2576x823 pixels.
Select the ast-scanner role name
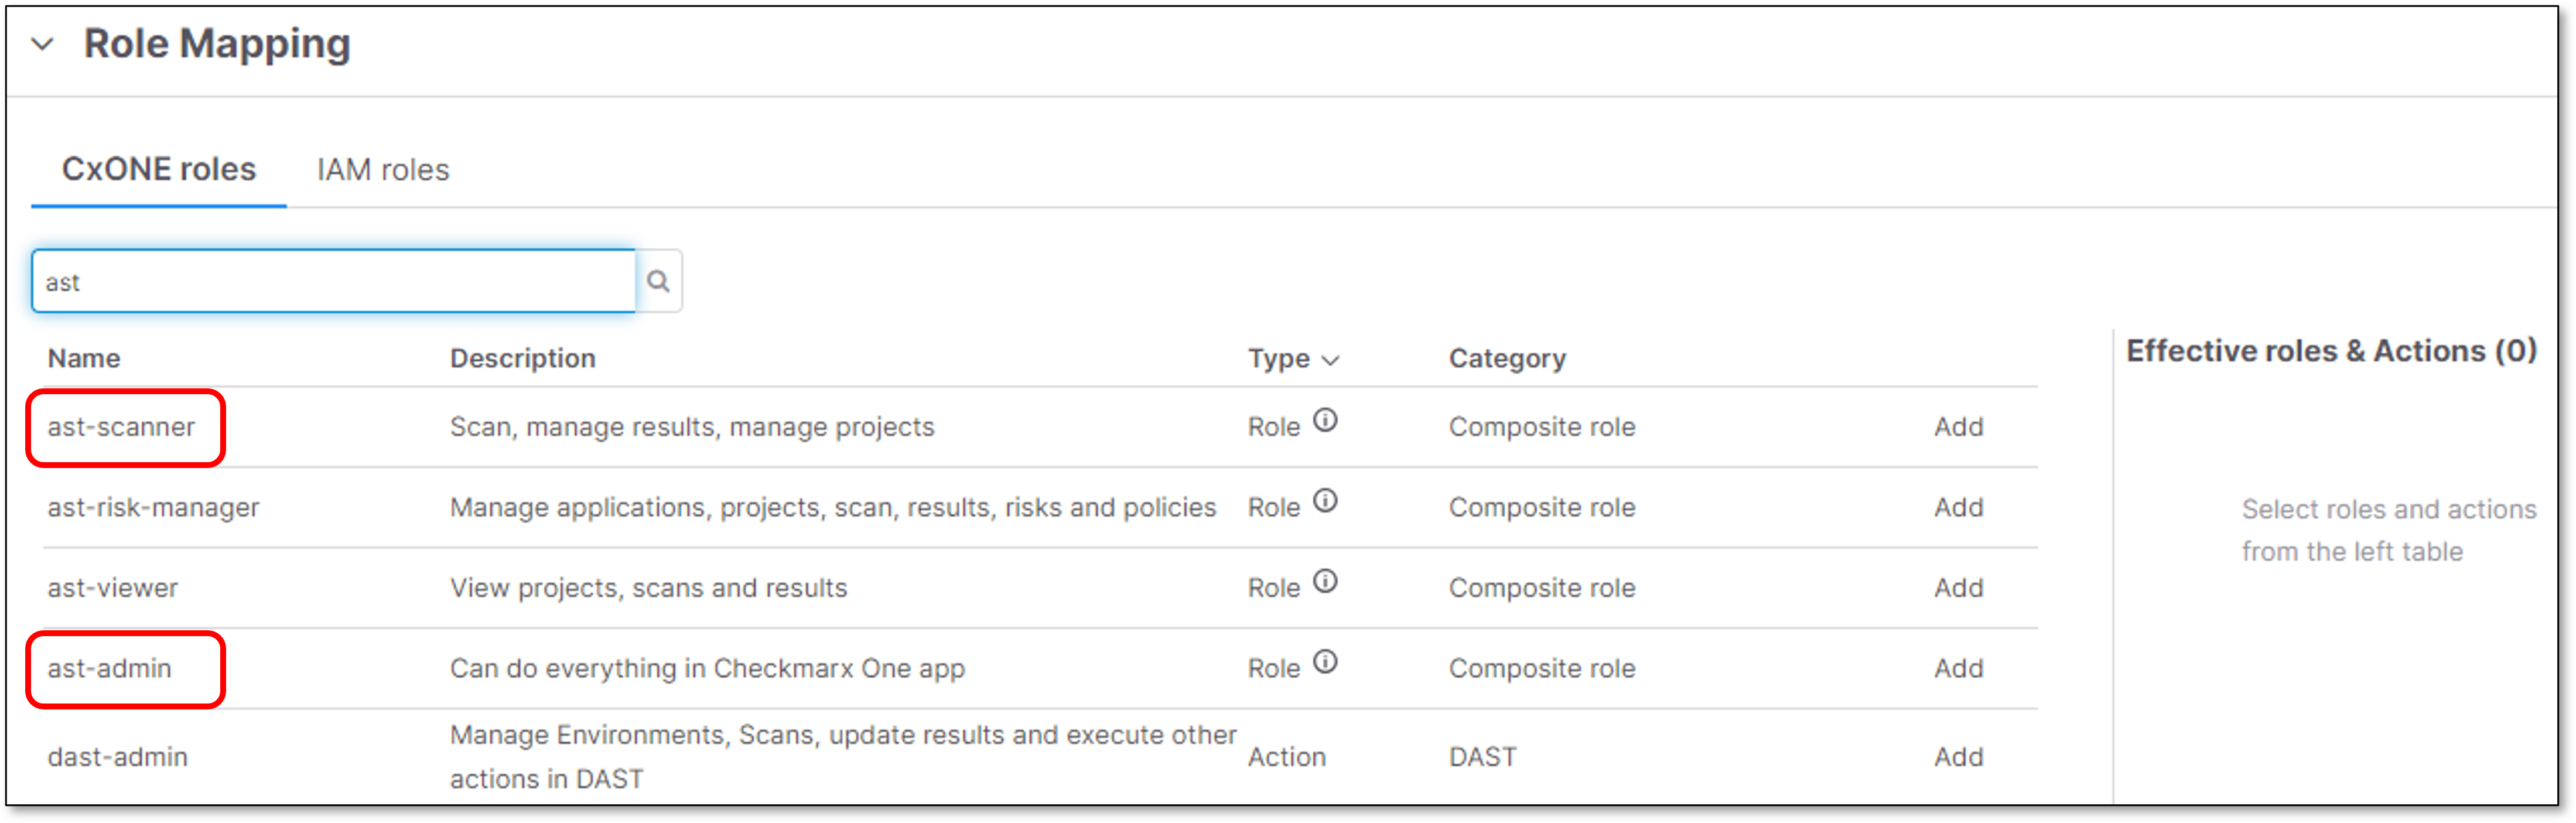coord(121,427)
